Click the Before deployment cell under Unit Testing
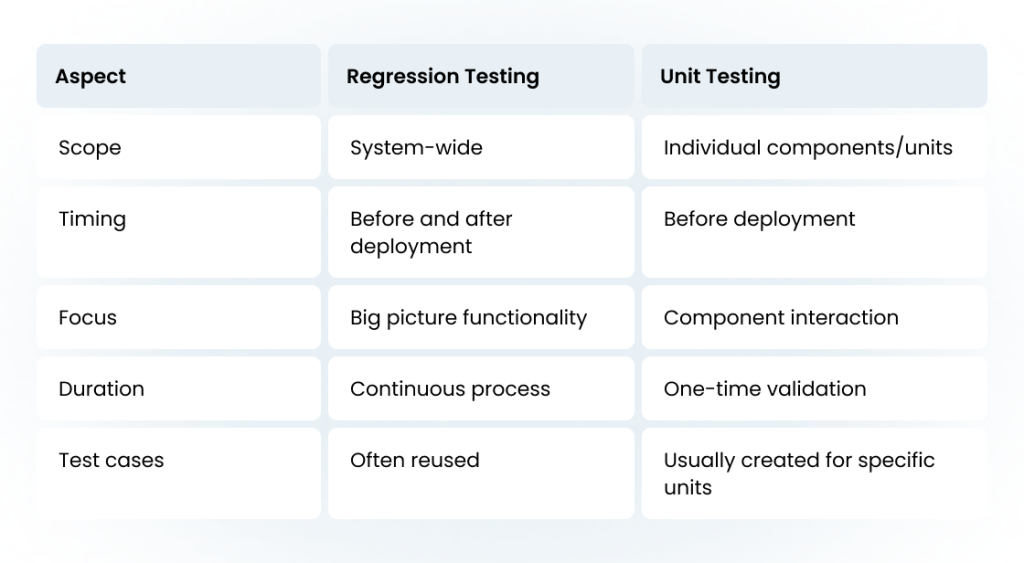 (814, 233)
